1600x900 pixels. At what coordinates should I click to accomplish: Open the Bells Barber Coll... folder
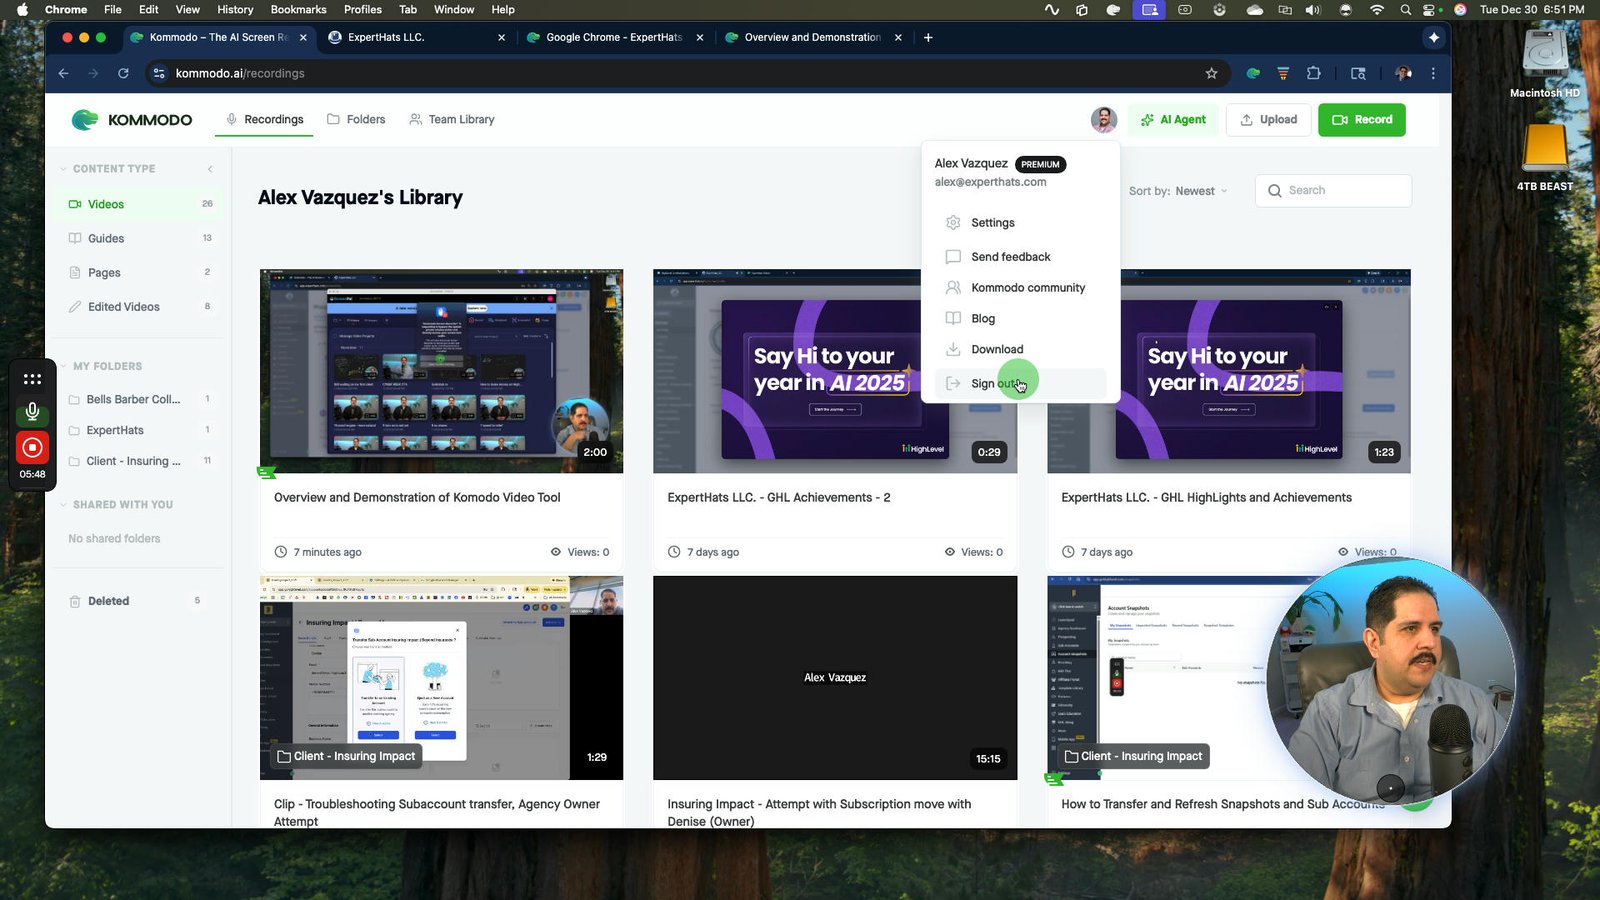click(x=139, y=399)
